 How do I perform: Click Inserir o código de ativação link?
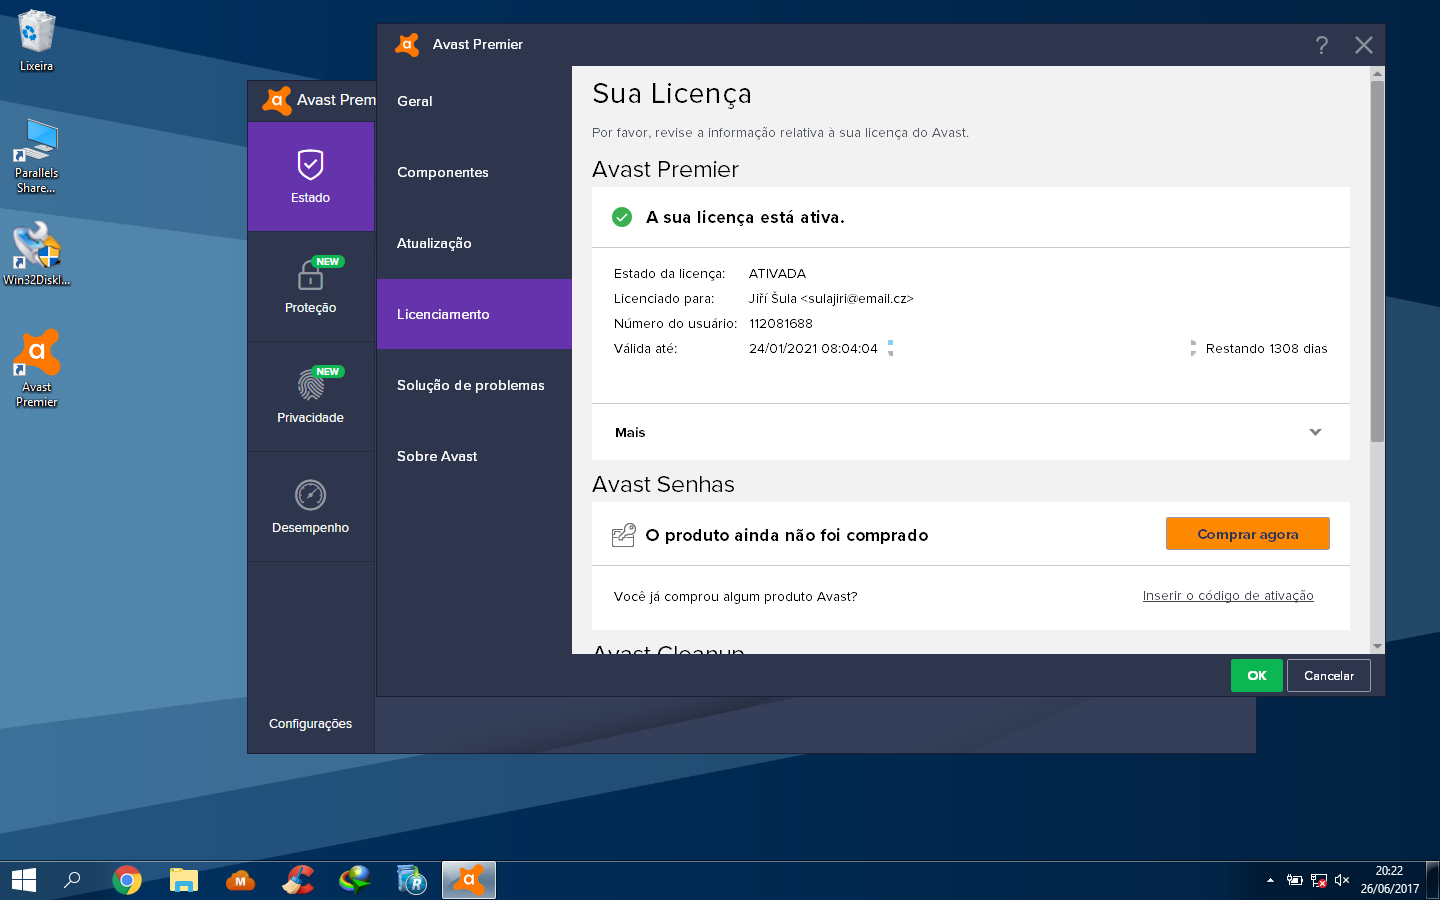(x=1228, y=596)
